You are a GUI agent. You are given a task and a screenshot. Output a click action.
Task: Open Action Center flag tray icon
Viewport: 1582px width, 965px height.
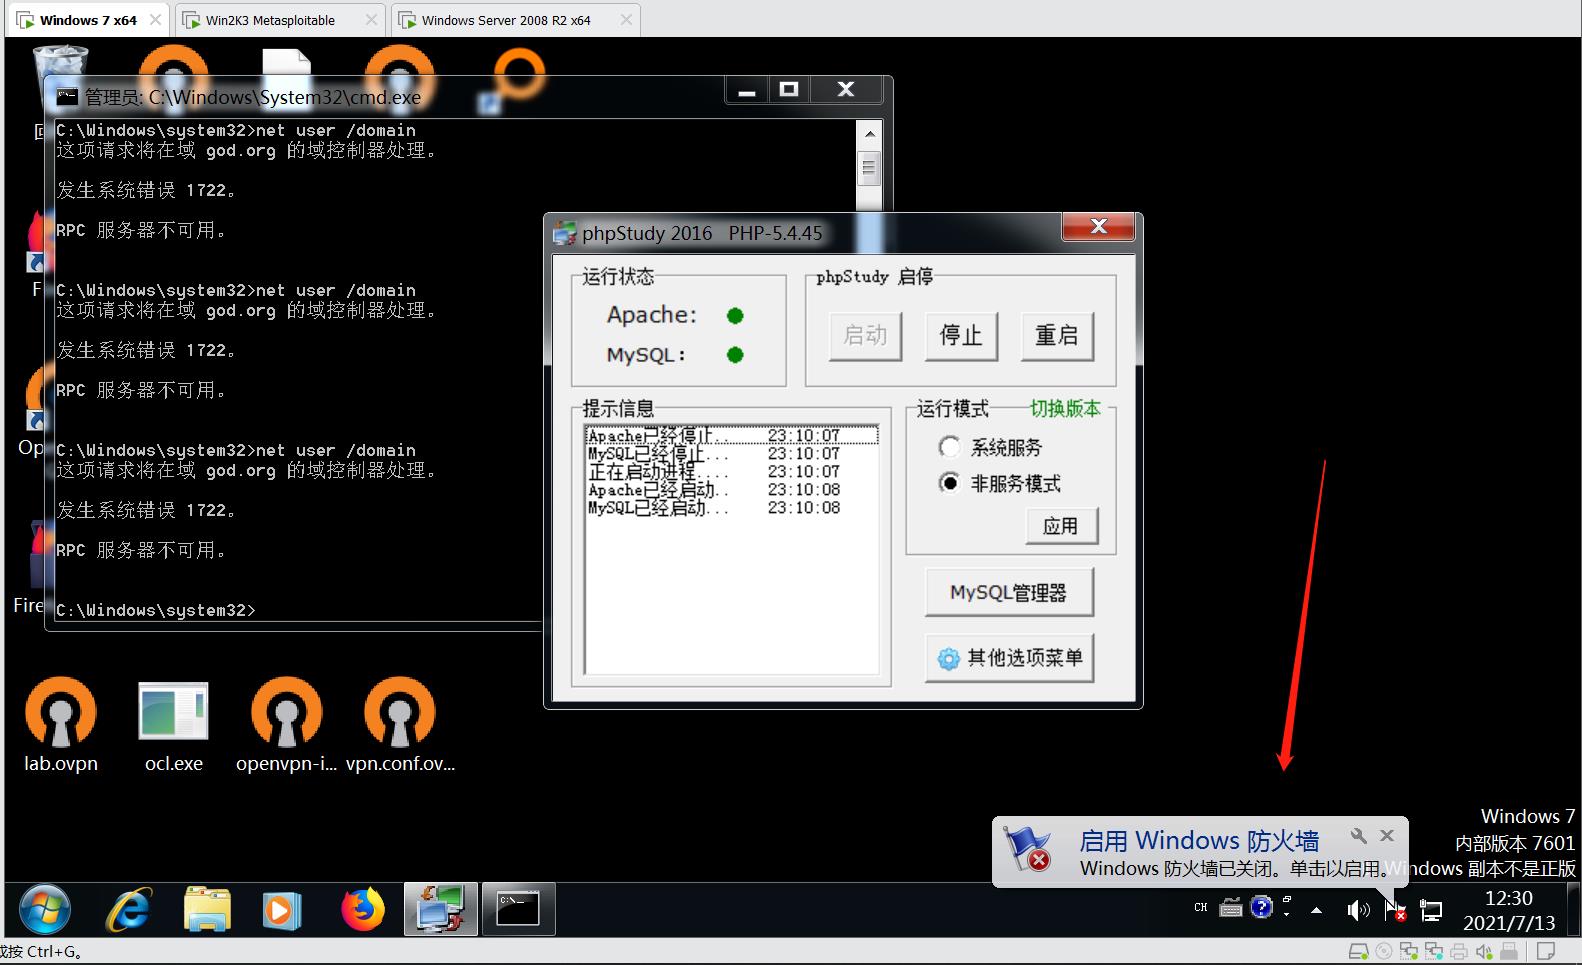coord(1395,910)
